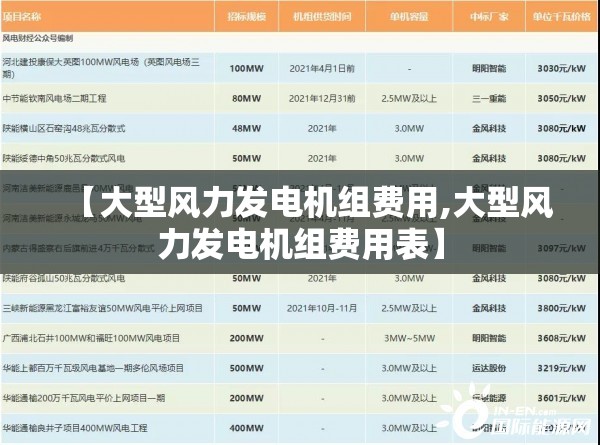Click the 100MW scale cell

click(246, 68)
